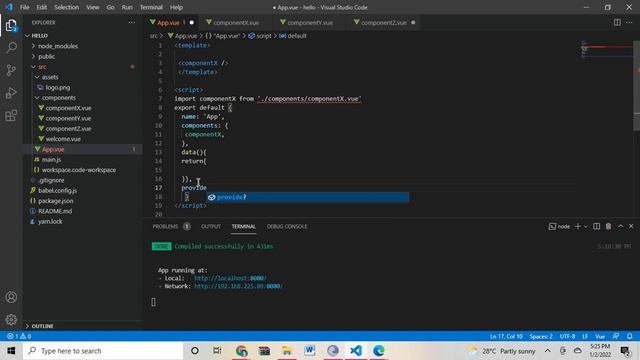Screen dimensions: 640x360
Task: Split the editor to the right
Action: coord(617,22)
